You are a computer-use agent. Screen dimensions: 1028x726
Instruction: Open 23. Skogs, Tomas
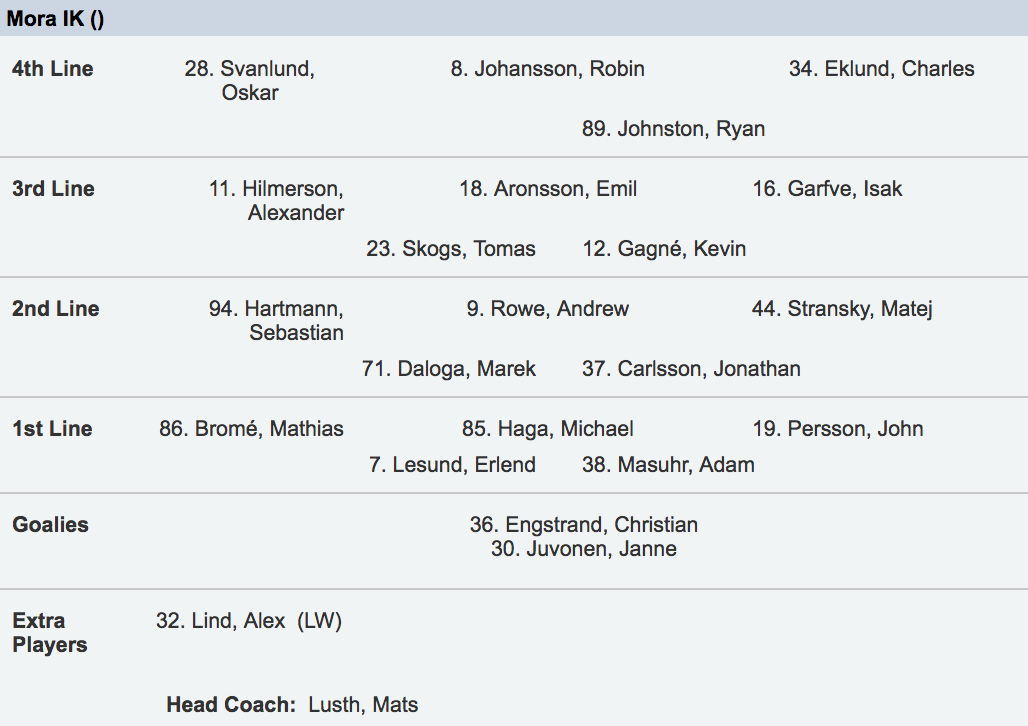tap(451, 249)
